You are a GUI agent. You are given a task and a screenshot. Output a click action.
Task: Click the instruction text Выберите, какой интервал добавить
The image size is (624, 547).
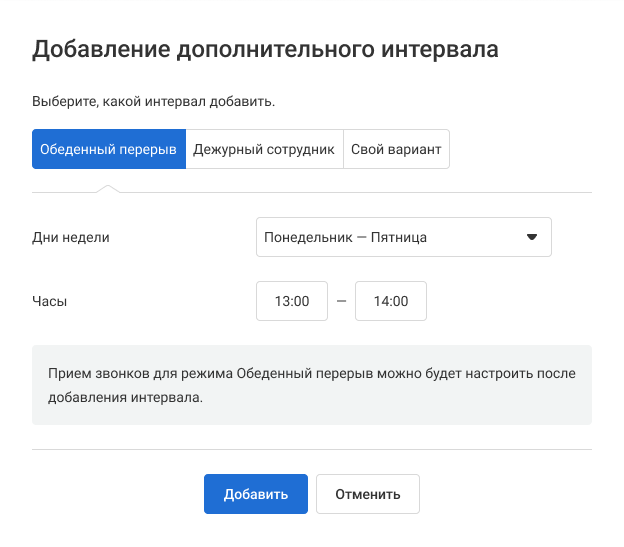tap(153, 102)
